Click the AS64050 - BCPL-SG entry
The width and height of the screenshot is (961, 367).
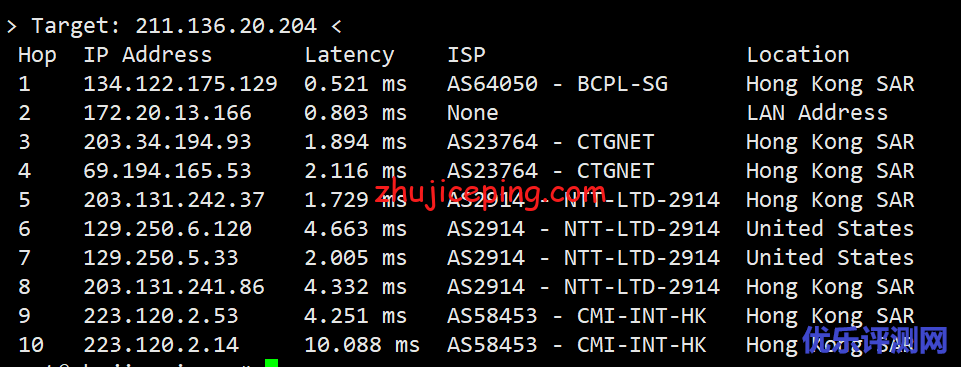pos(558,84)
